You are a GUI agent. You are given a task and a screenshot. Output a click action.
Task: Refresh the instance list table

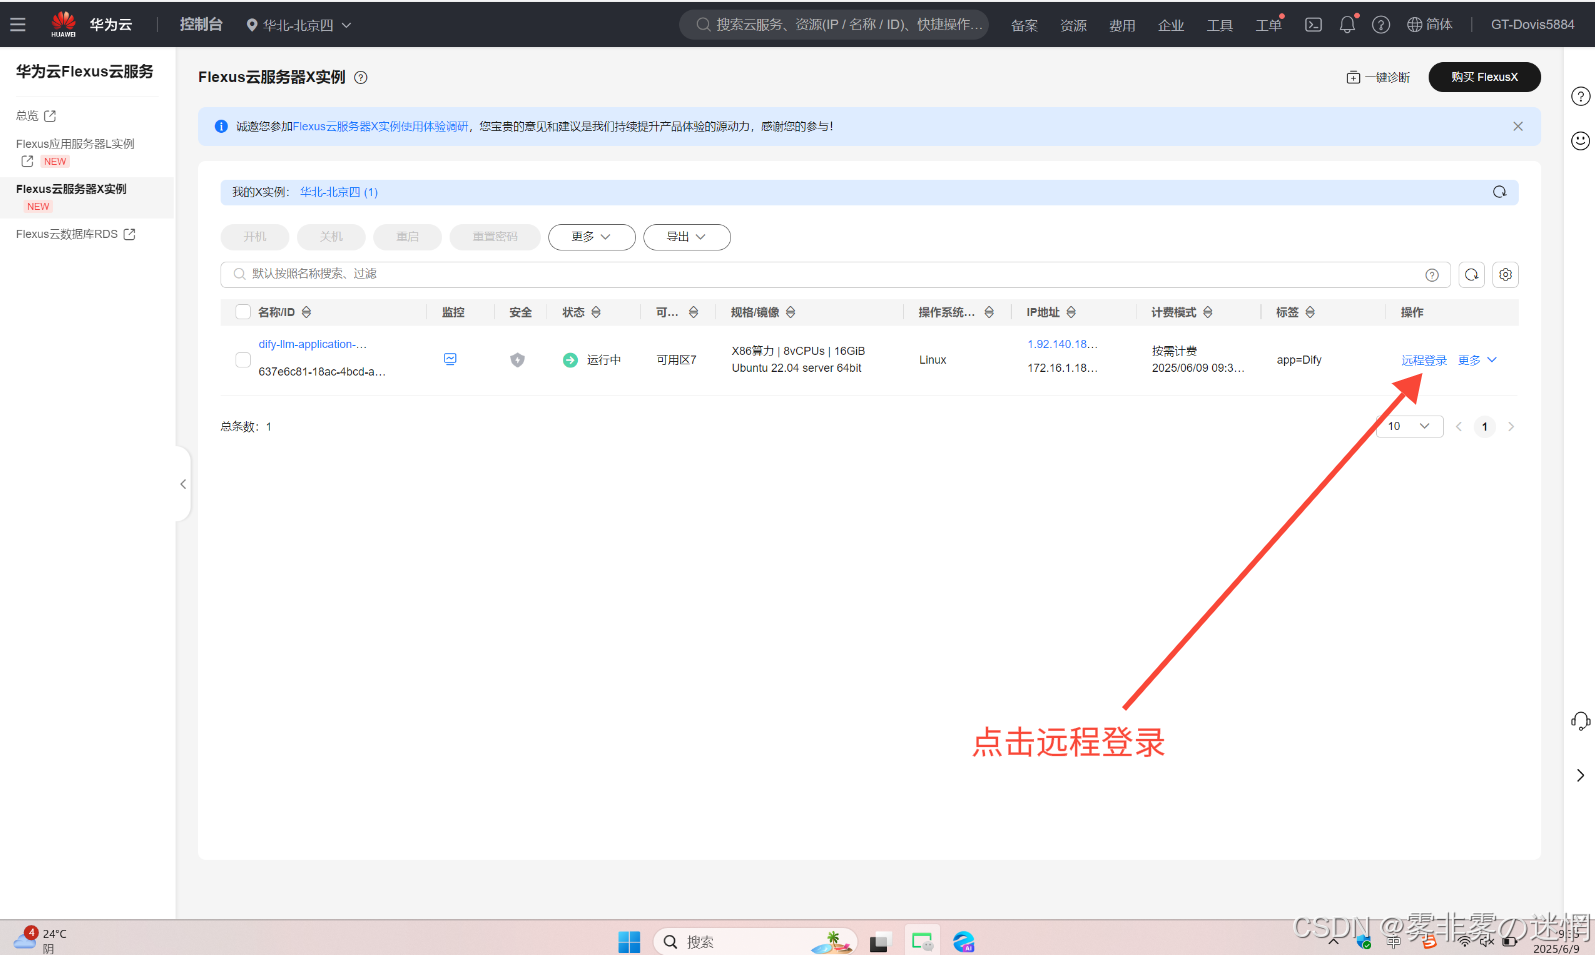tap(1471, 274)
